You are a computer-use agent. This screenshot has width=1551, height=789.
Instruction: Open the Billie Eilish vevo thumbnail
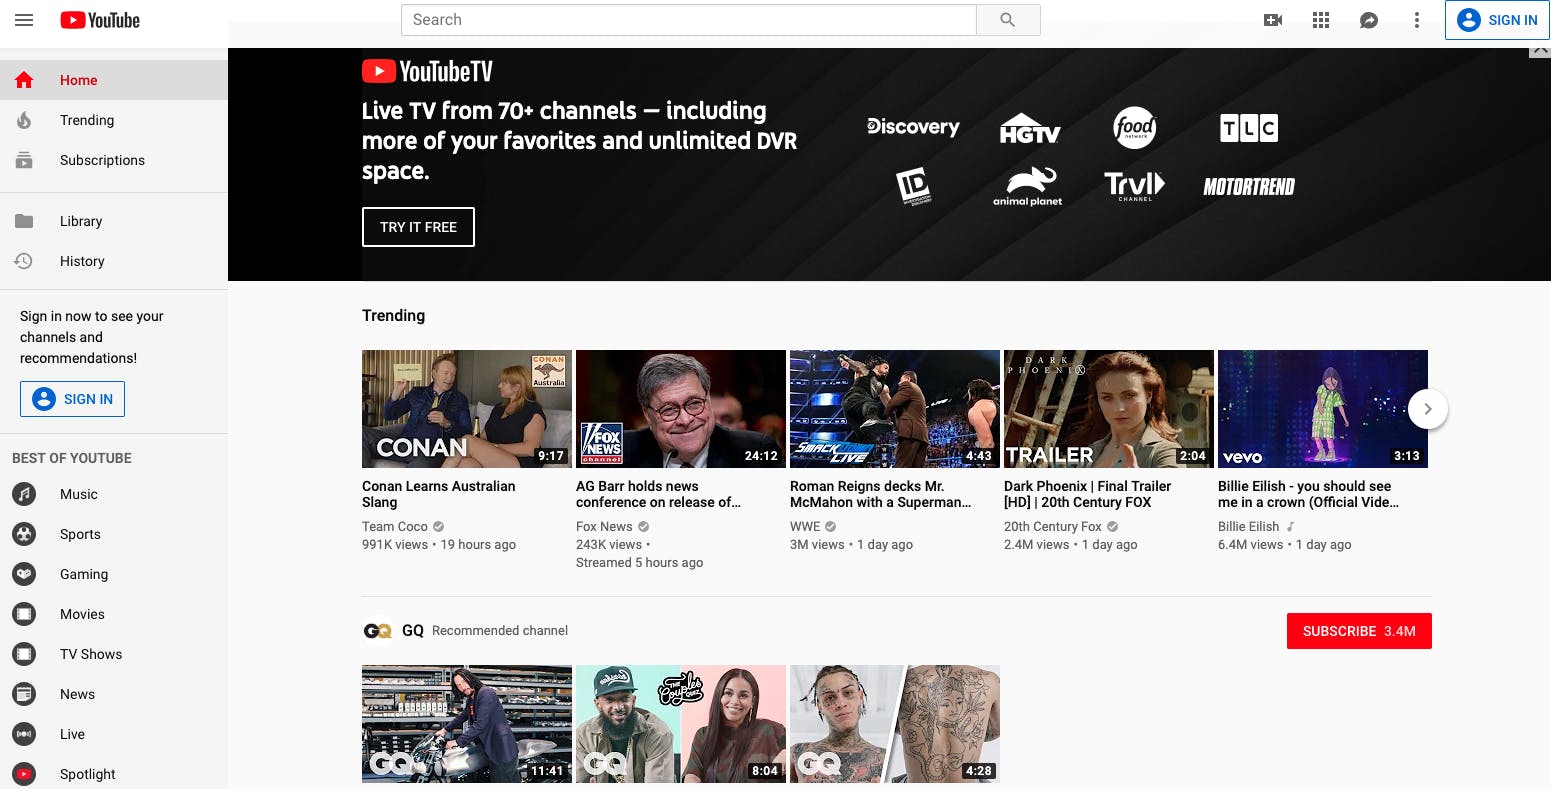pyautogui.click(x=1323, y=409)
